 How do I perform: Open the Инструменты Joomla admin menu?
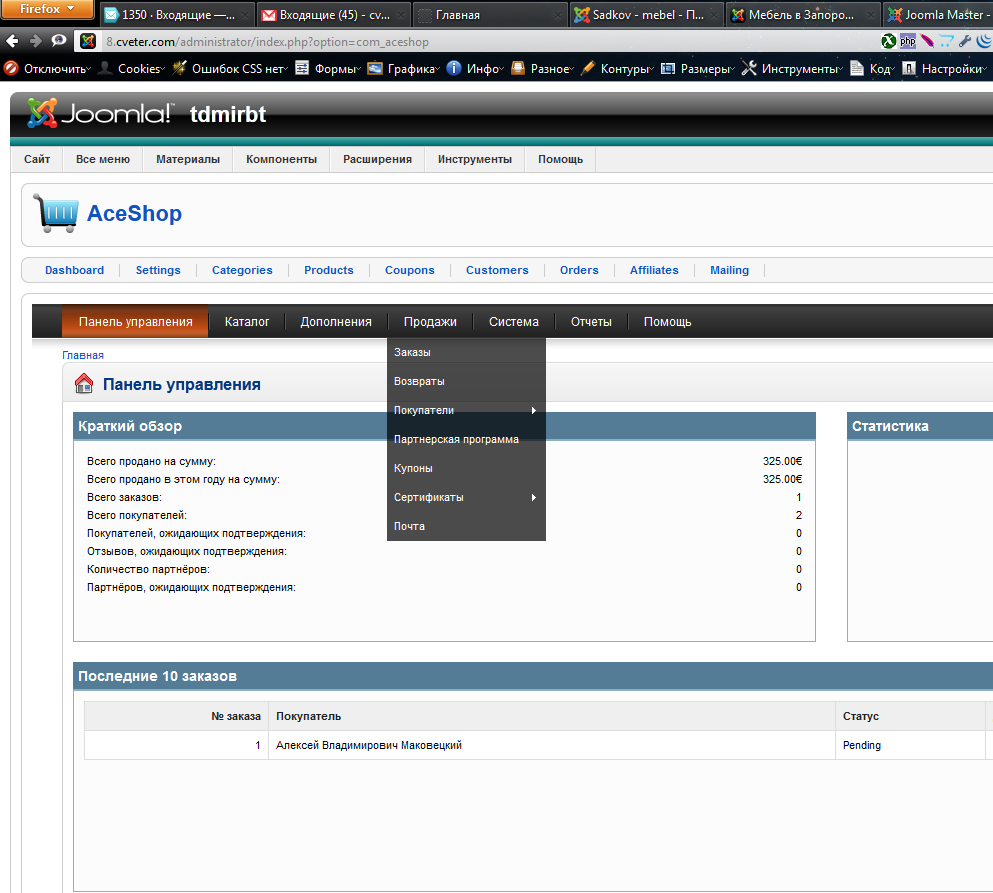(x=475, y=159)
